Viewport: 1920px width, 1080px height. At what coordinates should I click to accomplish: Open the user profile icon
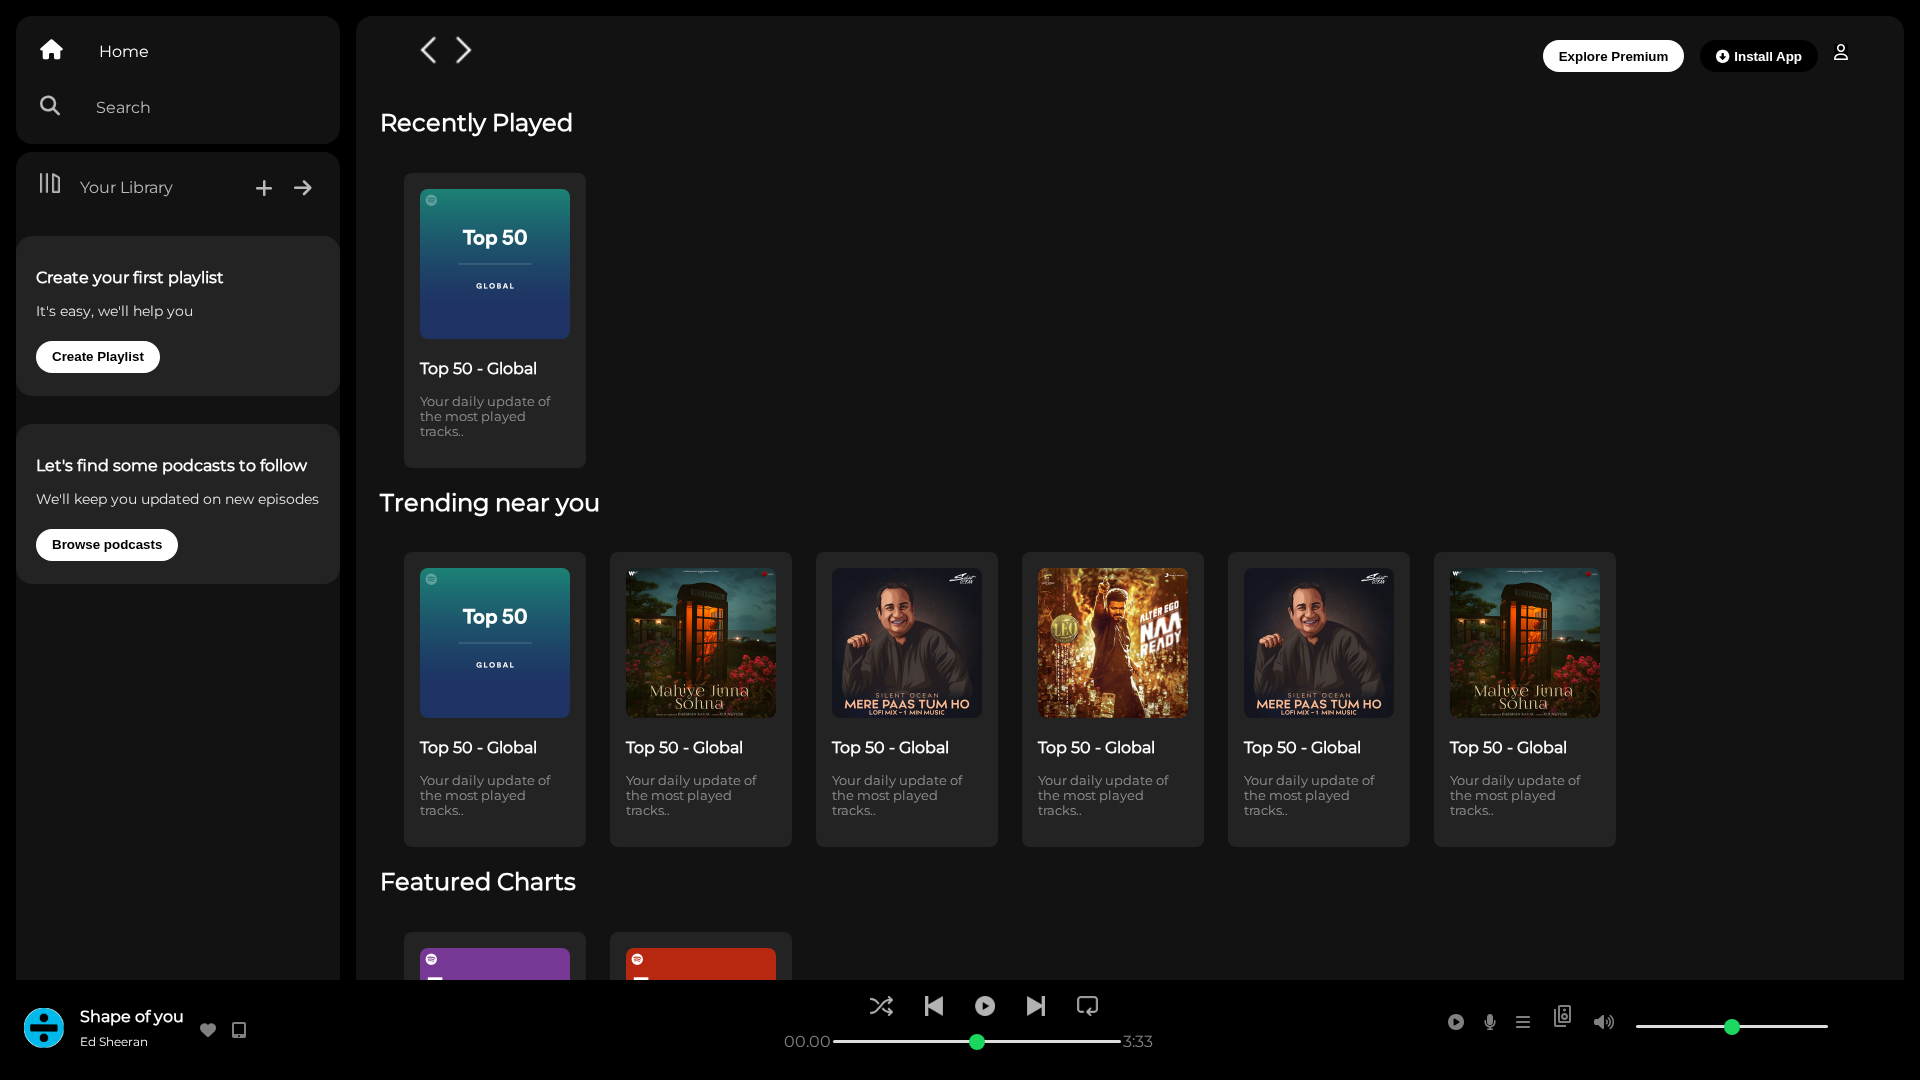[1841, 52]
